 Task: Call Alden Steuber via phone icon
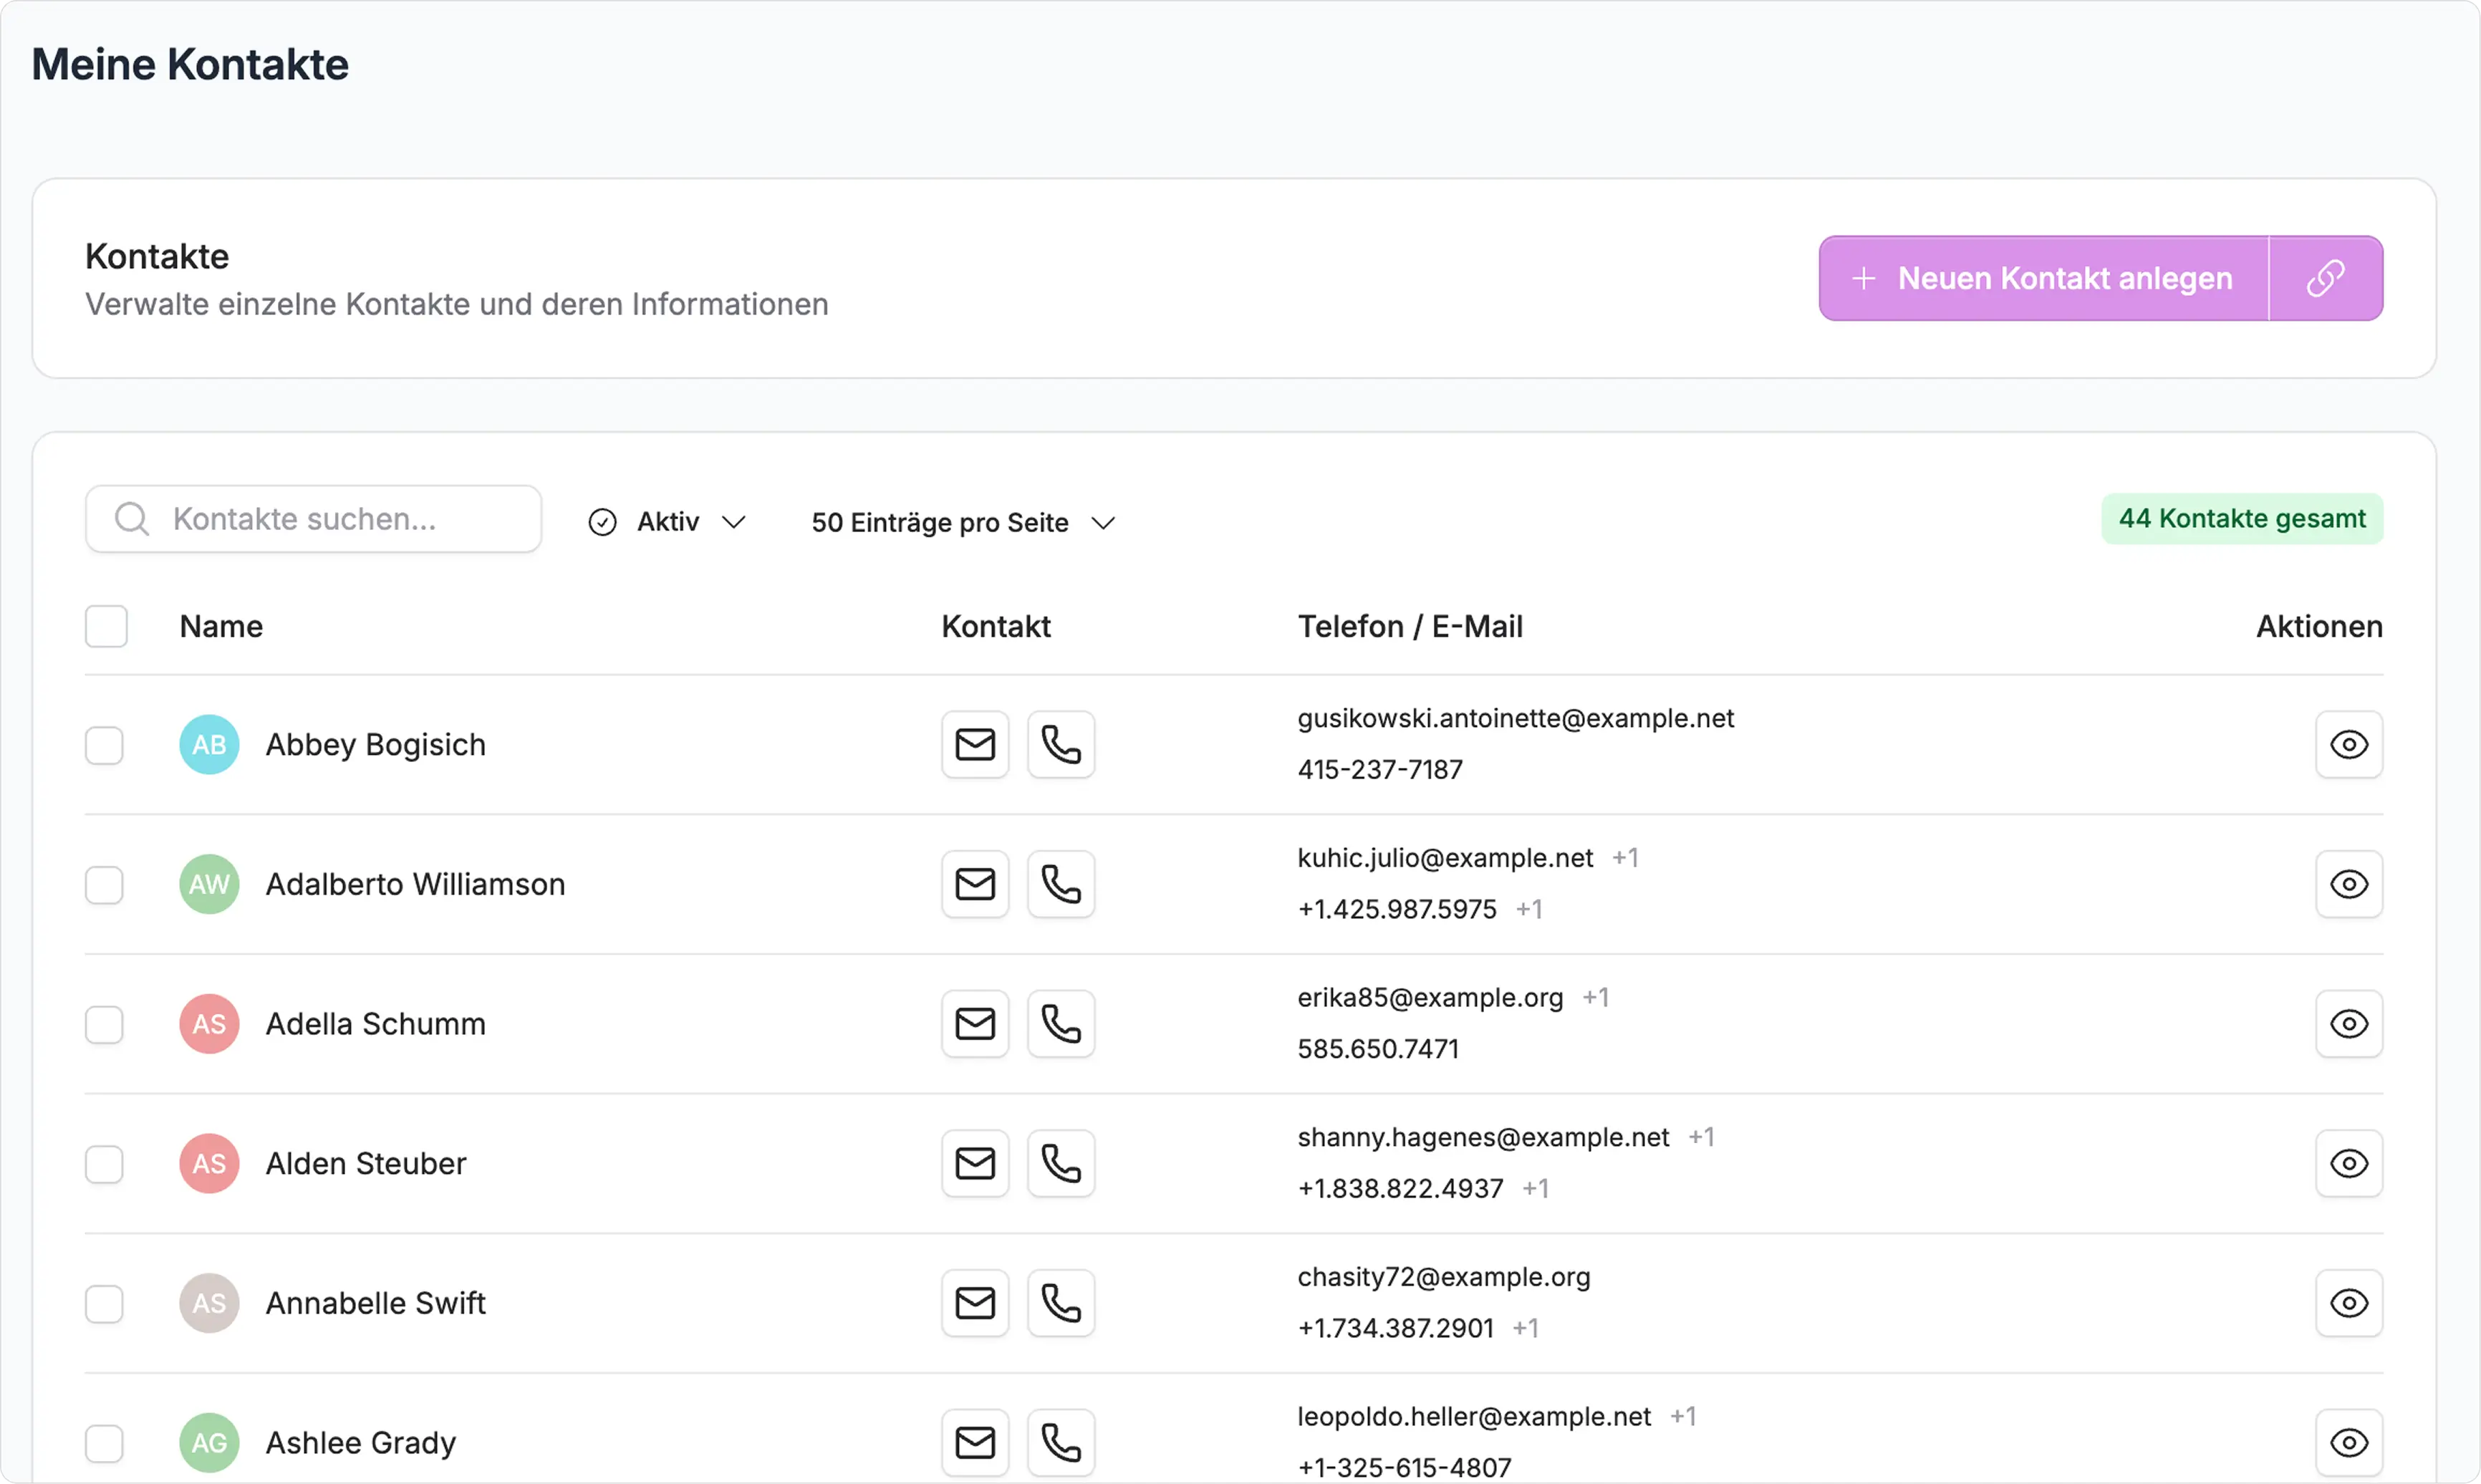1061,1164
